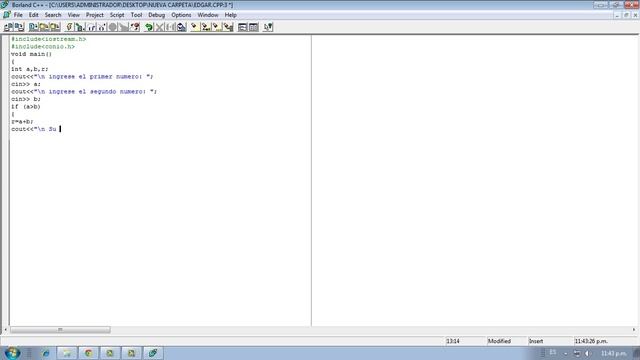Click the 'r=a+b;' line
Viewport: 640px width, 360px height.
click(22, 122)
